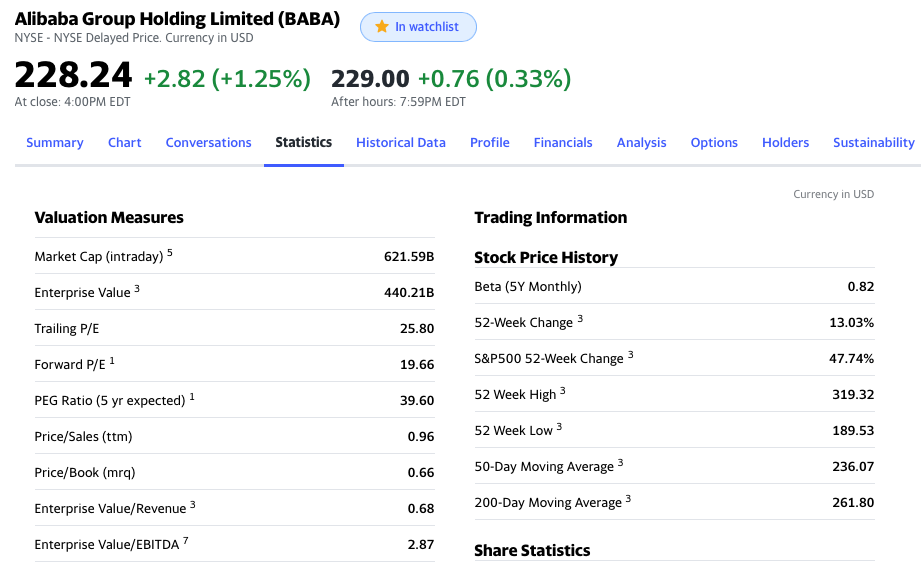Click the 52-Week Change label
The width and height of the screenshot is (921, 566).
coord(523,322)
